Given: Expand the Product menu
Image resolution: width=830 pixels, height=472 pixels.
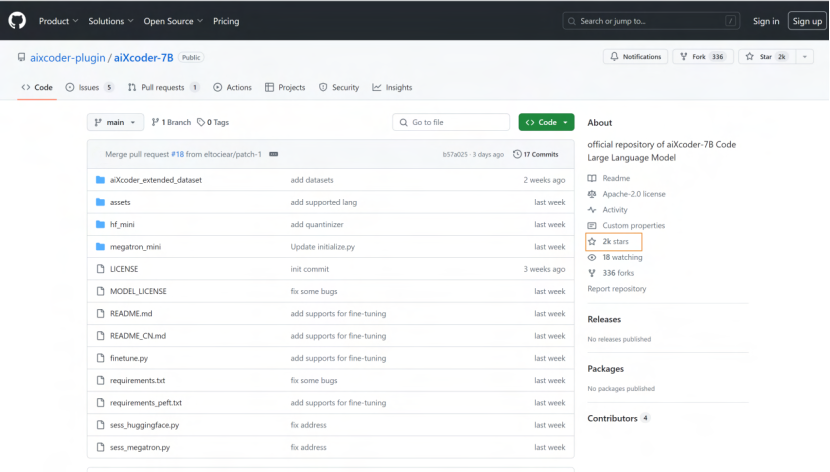Looking at the screenshot, I should coord(57,21).
